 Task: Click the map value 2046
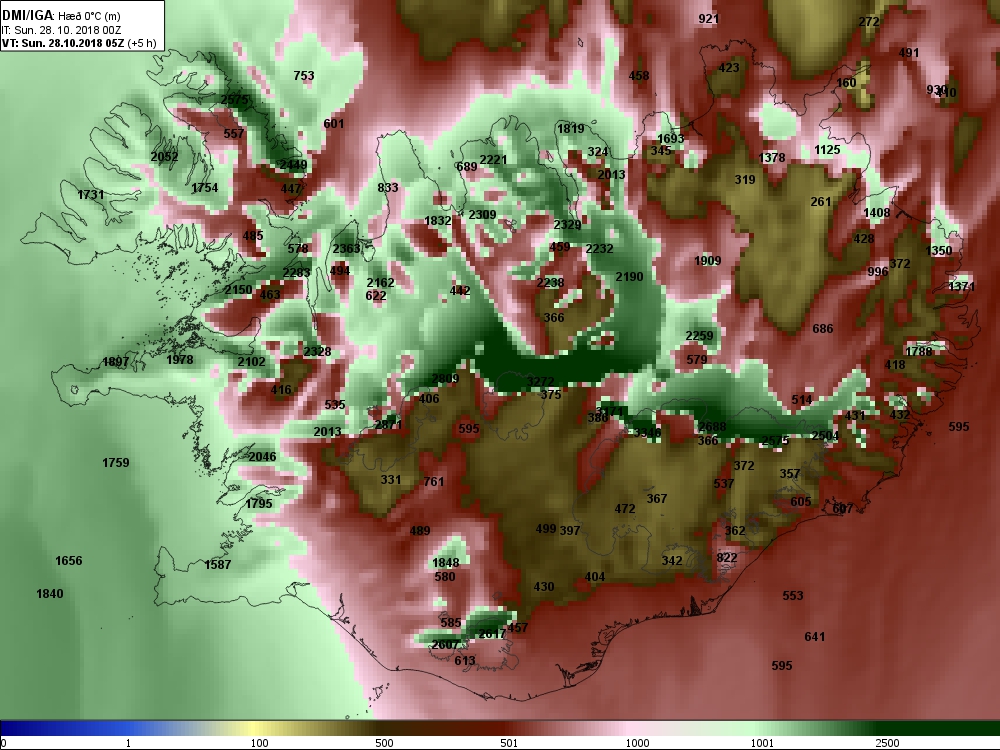262,457
